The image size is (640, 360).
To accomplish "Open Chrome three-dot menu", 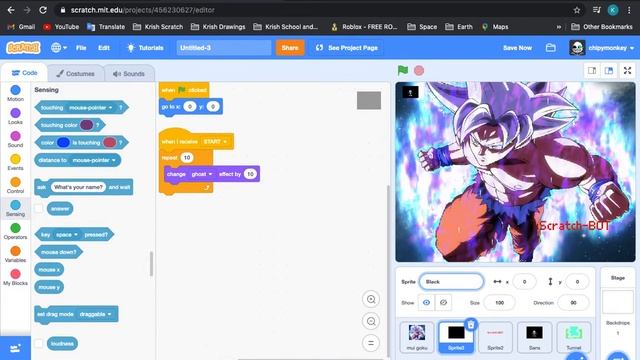I will pos(629,10).
